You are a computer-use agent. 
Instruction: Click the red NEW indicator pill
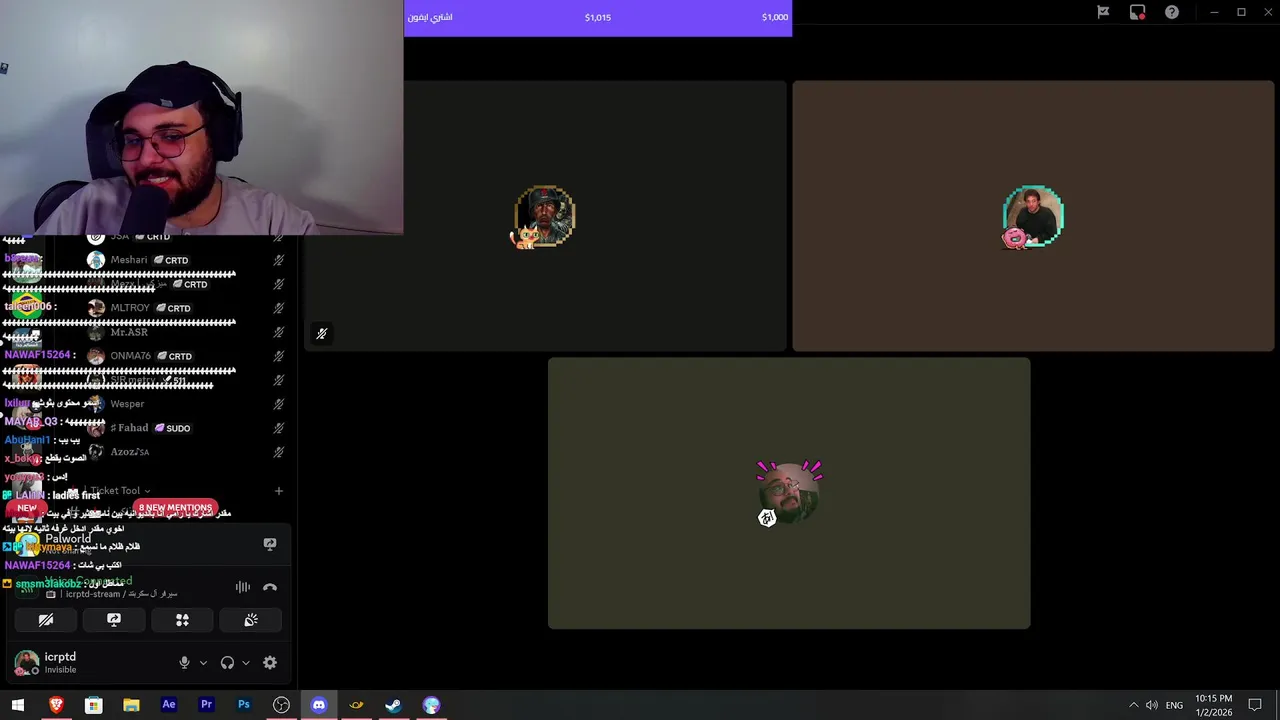point(27,508)
